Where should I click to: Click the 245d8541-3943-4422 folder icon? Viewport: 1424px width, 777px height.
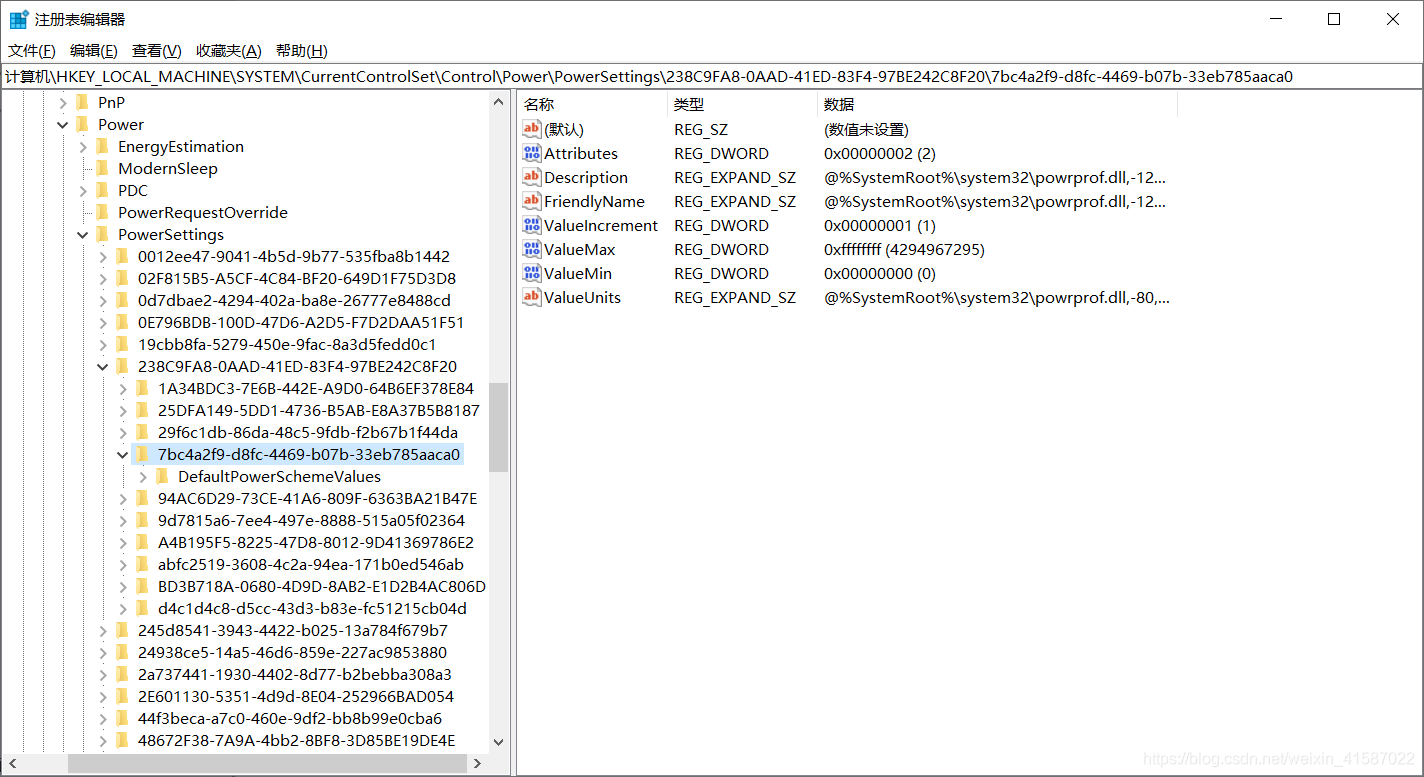[x=123, y=630]
